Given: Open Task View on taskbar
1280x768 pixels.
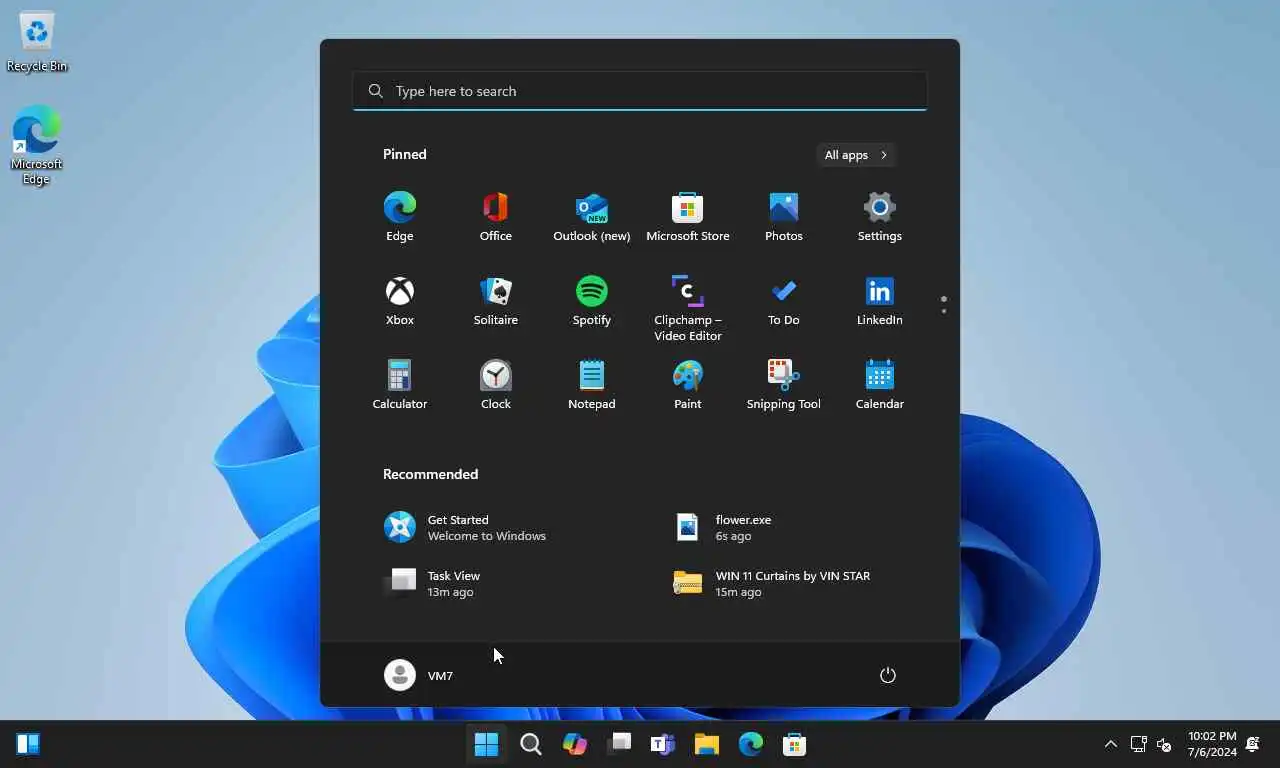Looking at the screenshot, I should (619, 744).
